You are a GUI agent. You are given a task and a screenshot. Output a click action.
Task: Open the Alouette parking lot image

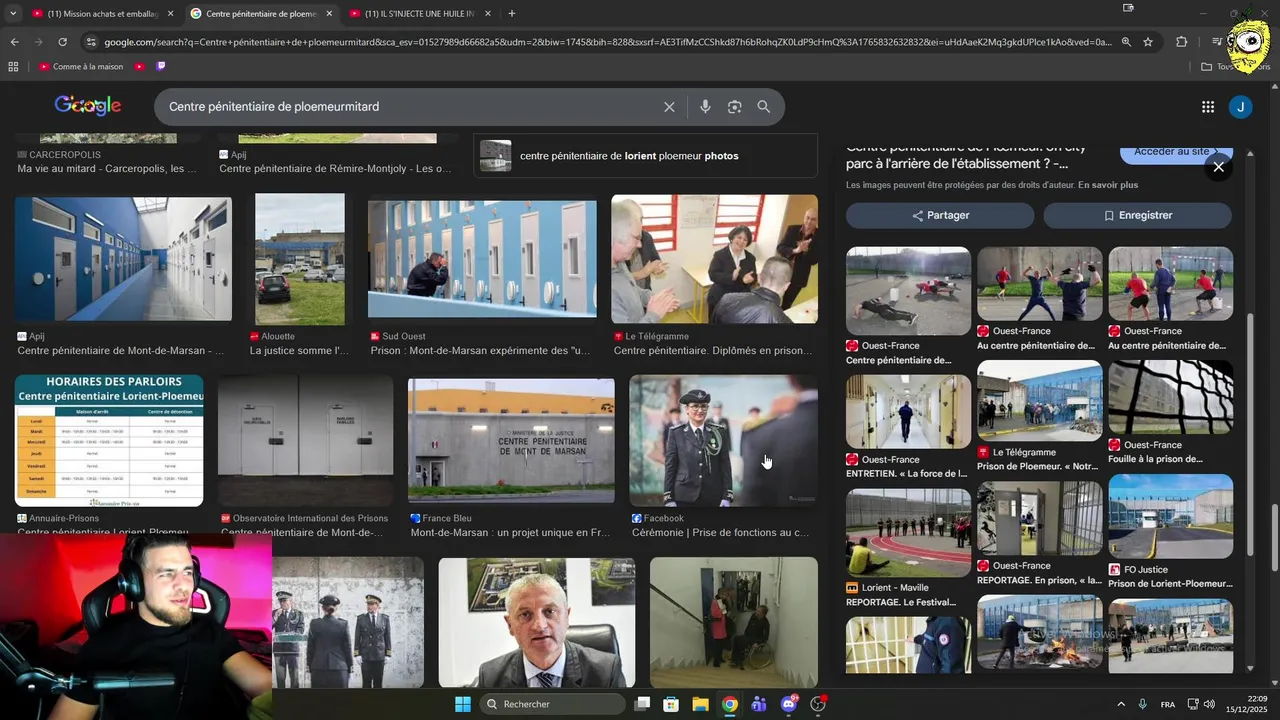point(300,260)
